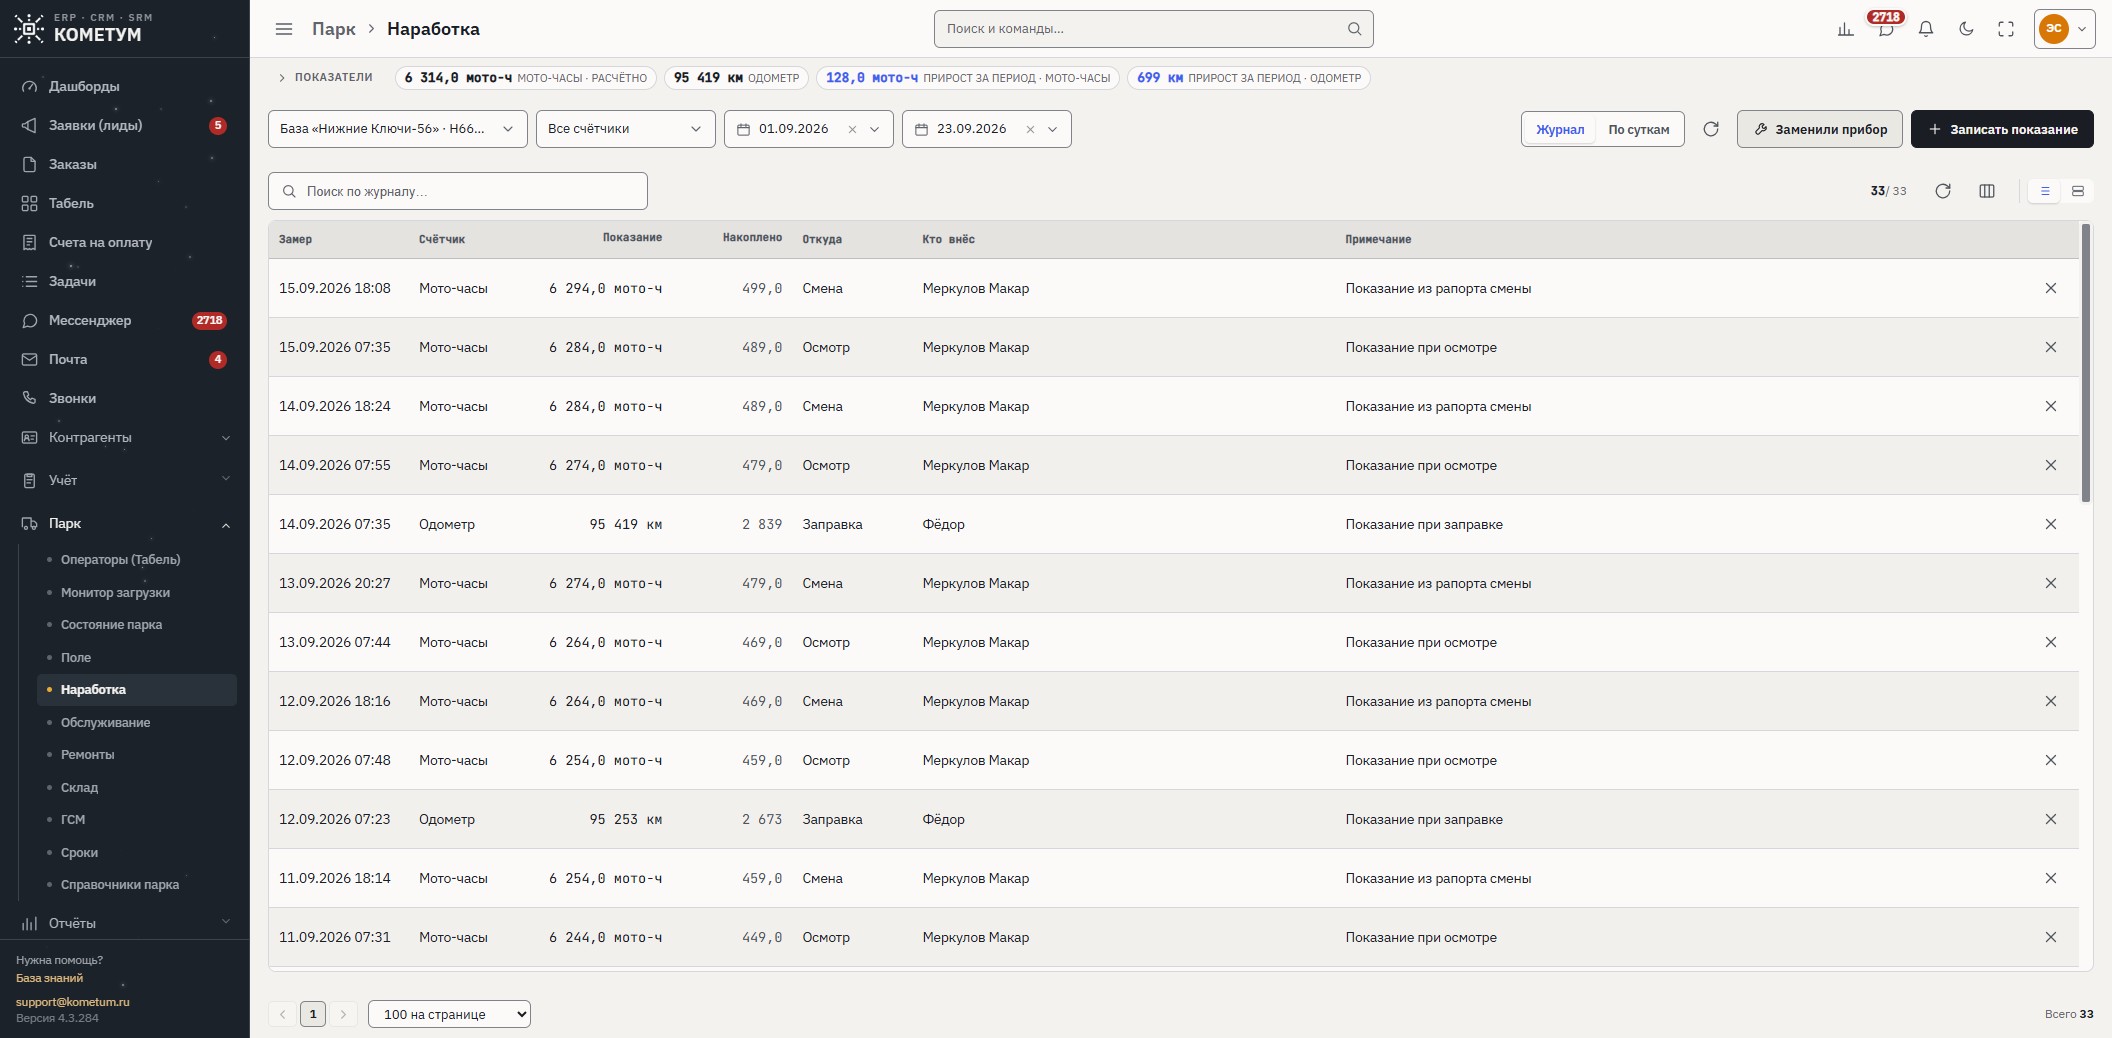
Task: Expand the Учёт menu
Action: click(125, 480)
